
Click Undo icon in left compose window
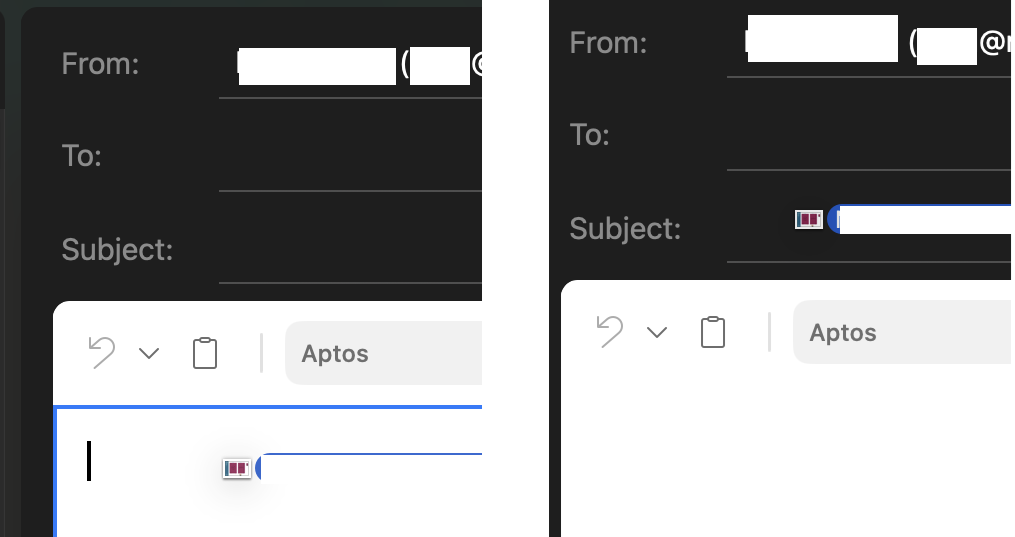101,353
